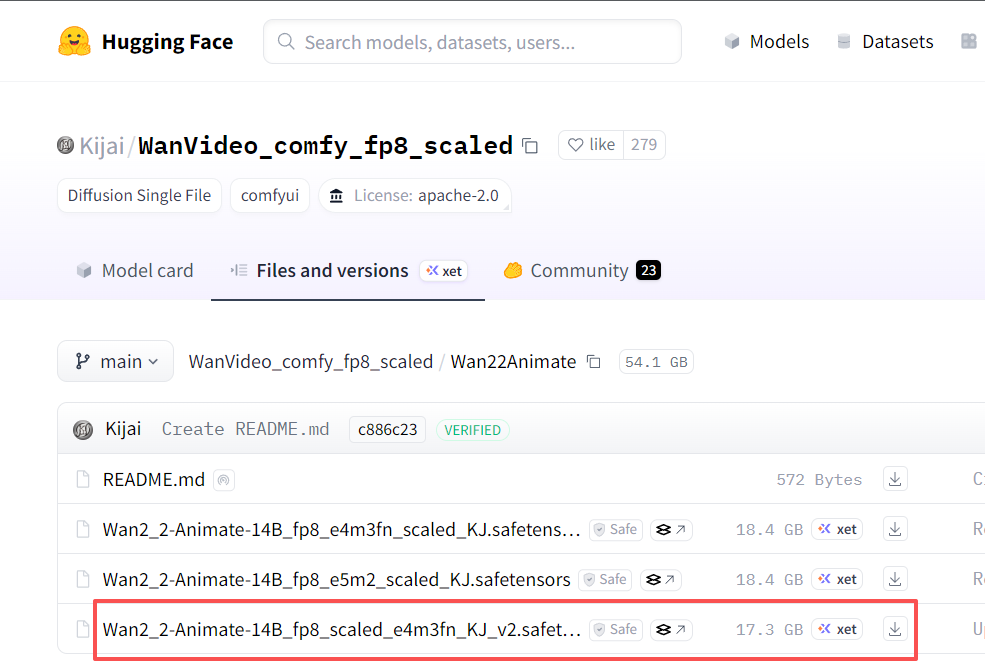Image resolution: width=985 pixels, height=670 pixels.
Task: Click the Kijai avatar beside repository title
Action: coord(65,145)
